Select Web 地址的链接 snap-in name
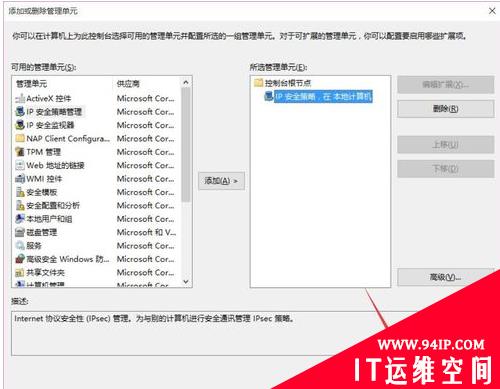500x389 pixels. tap(55, 165)
